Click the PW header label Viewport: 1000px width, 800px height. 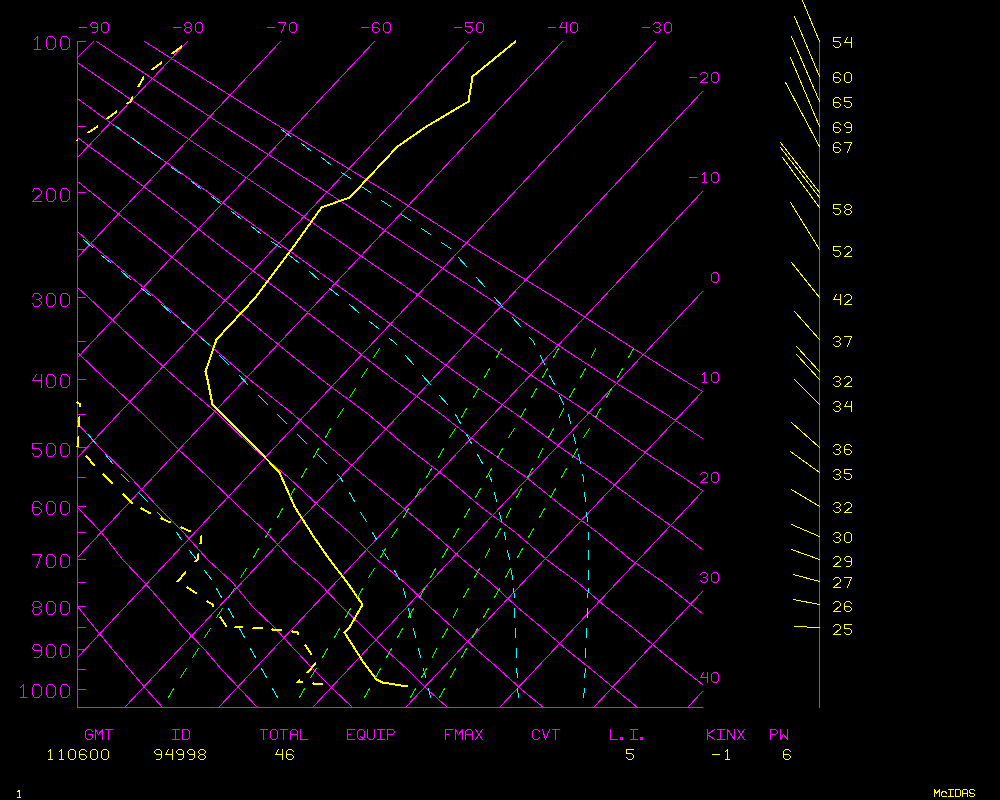[779, 735]
